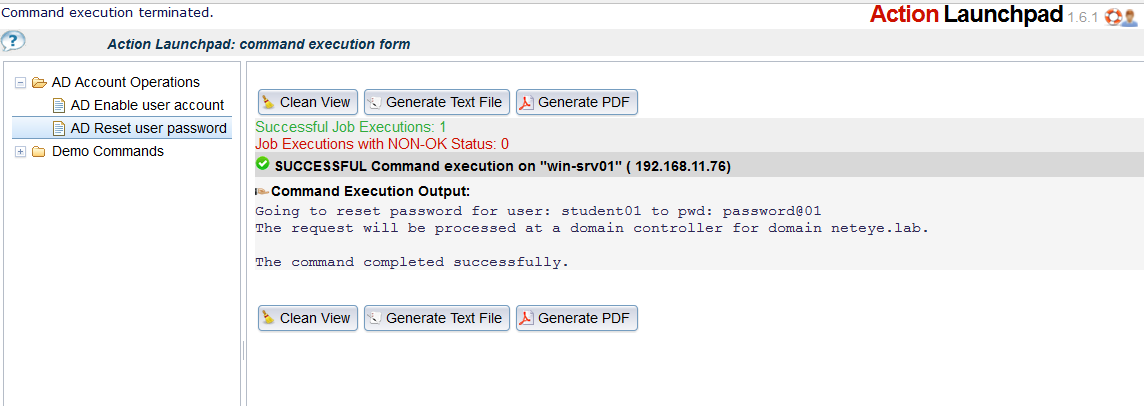Click the bottom Clean View button

[307, 318]
